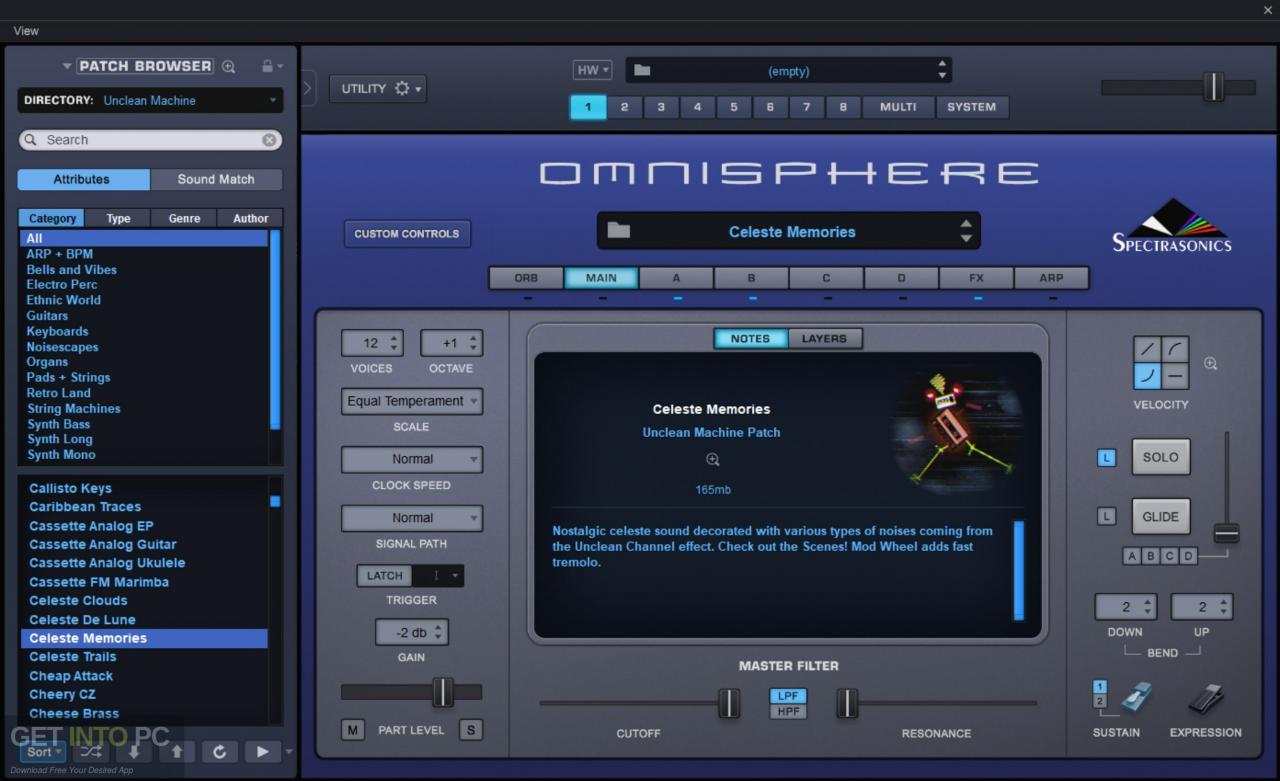Screen dimensions: 1280x781
Task: Select Layer A tab
Action: pos(676,278)
